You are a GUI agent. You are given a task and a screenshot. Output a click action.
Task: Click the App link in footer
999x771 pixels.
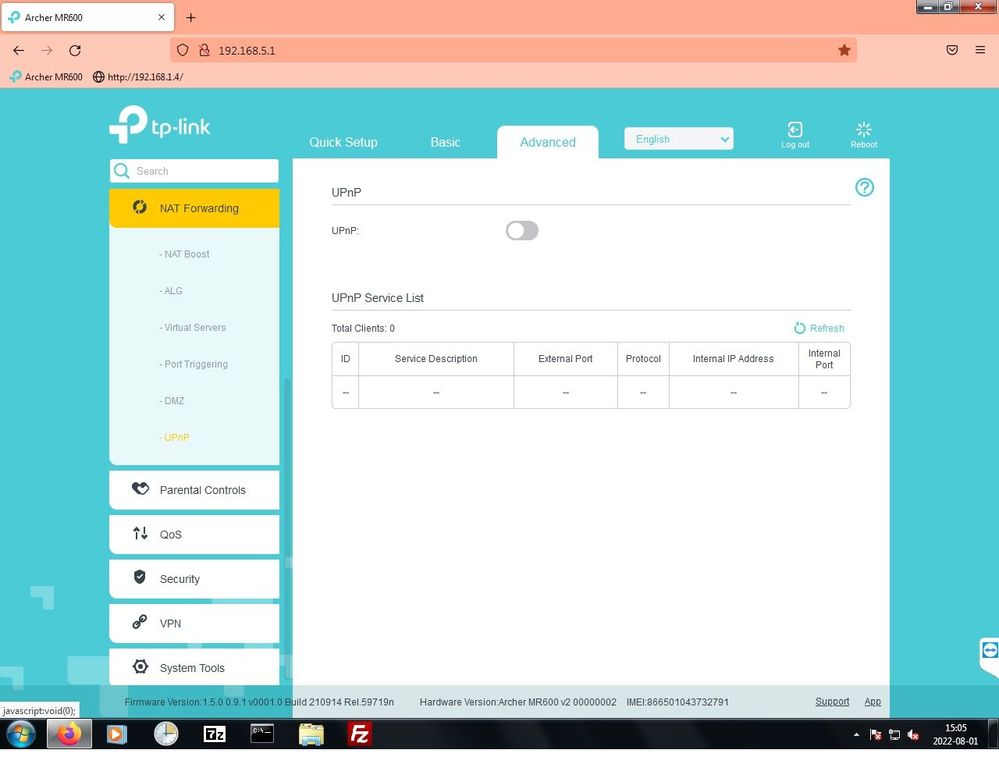(x=872, y=702)
